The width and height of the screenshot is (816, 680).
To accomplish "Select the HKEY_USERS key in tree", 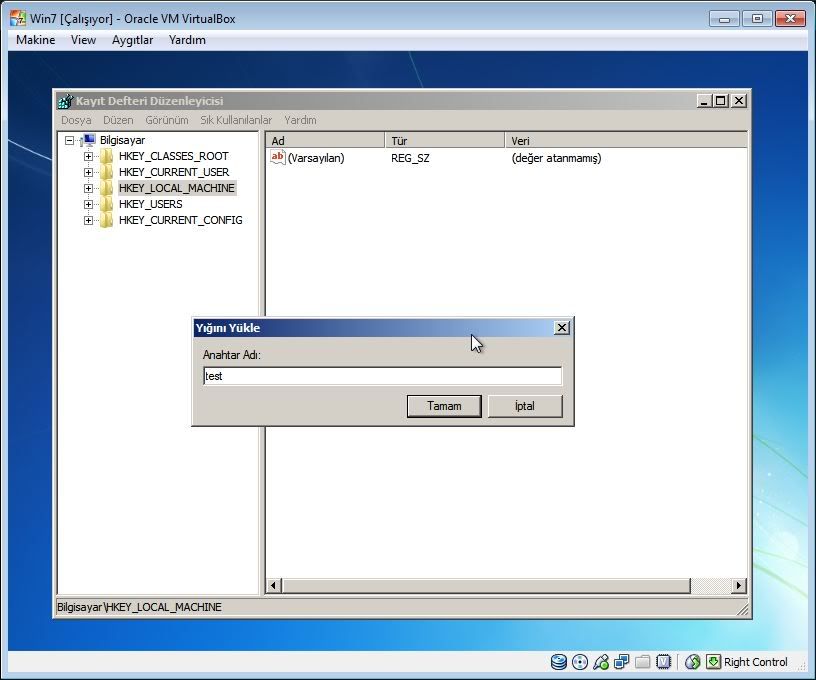I will [x=150, y=204].
